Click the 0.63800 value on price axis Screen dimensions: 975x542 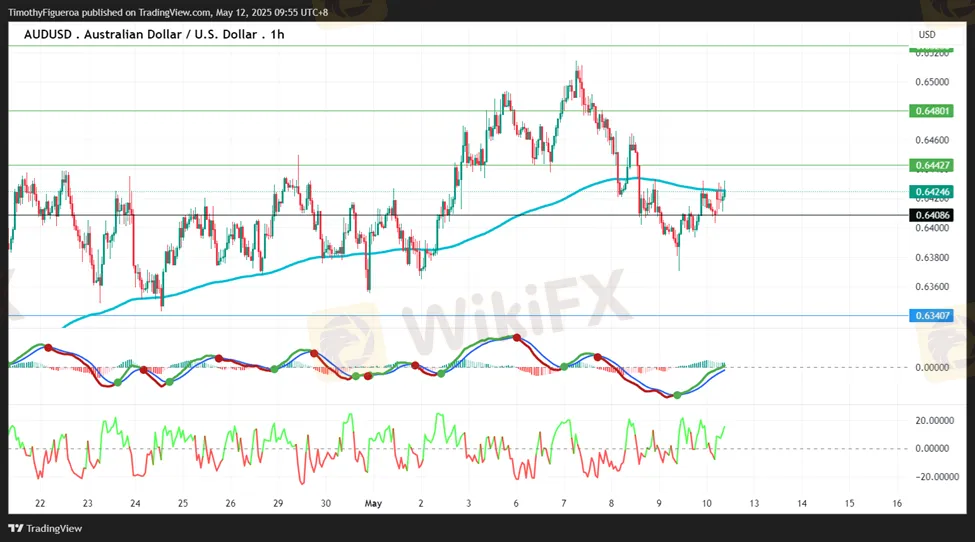934,257
